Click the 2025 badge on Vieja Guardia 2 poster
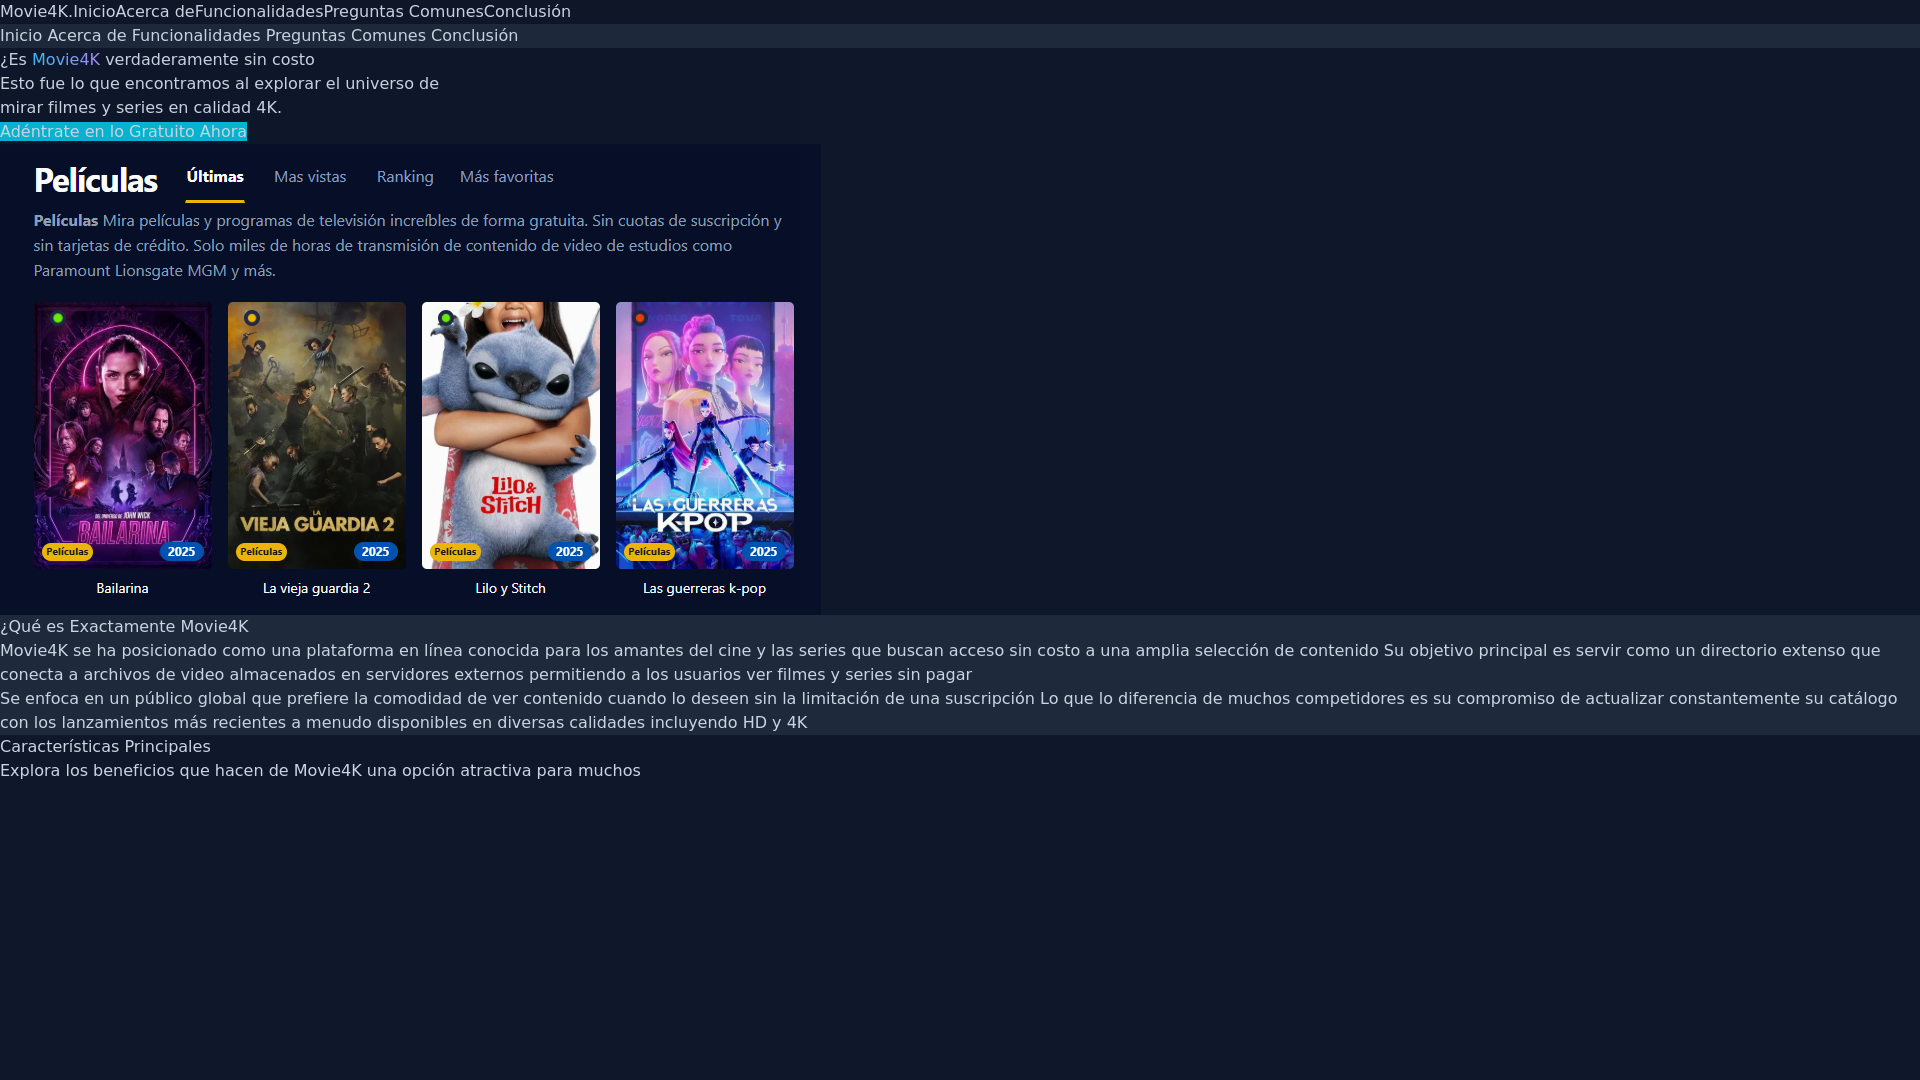Image resolution: width=1920 pixels, height=1080 pixels. [x=376, y=552]
